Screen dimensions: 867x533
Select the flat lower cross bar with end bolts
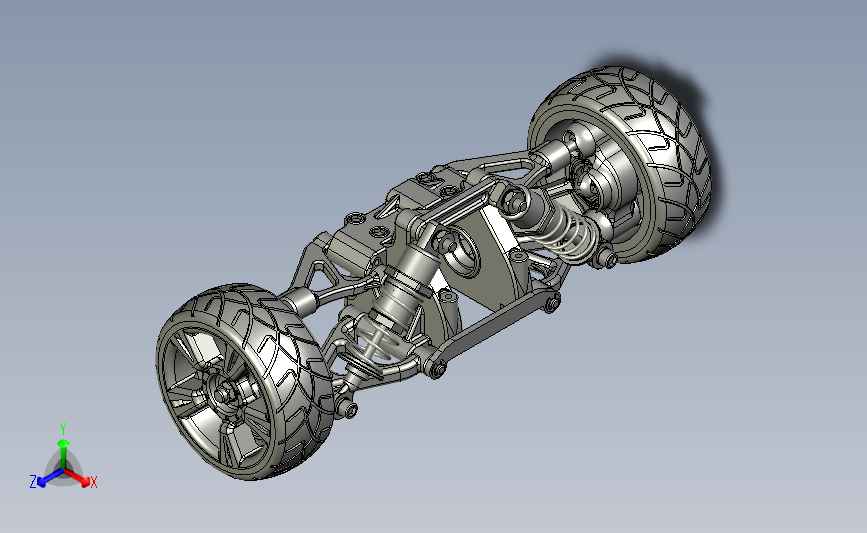(x=492, y=336)
